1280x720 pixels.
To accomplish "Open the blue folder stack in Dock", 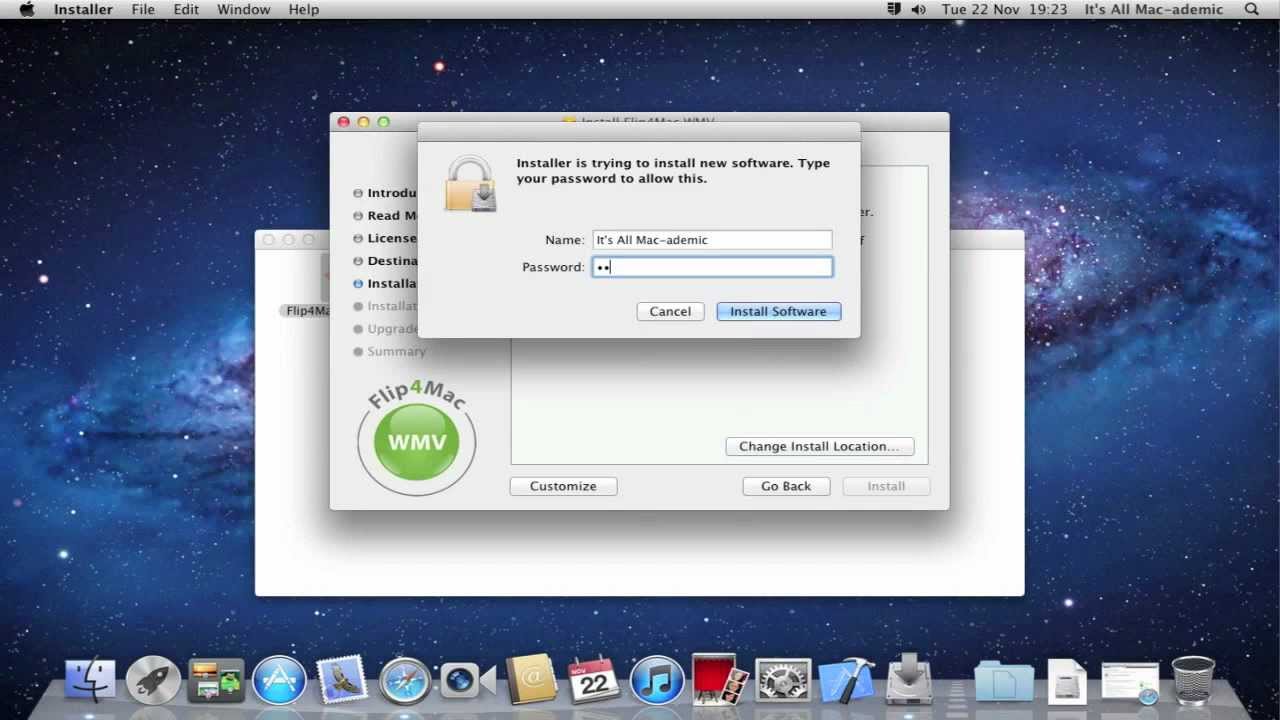I will coord(1004,681).
